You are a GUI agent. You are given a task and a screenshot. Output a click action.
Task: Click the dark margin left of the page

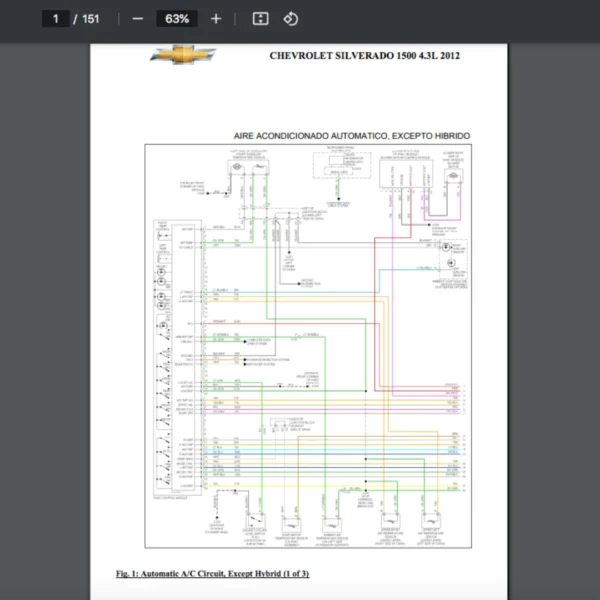click(45, 300)
